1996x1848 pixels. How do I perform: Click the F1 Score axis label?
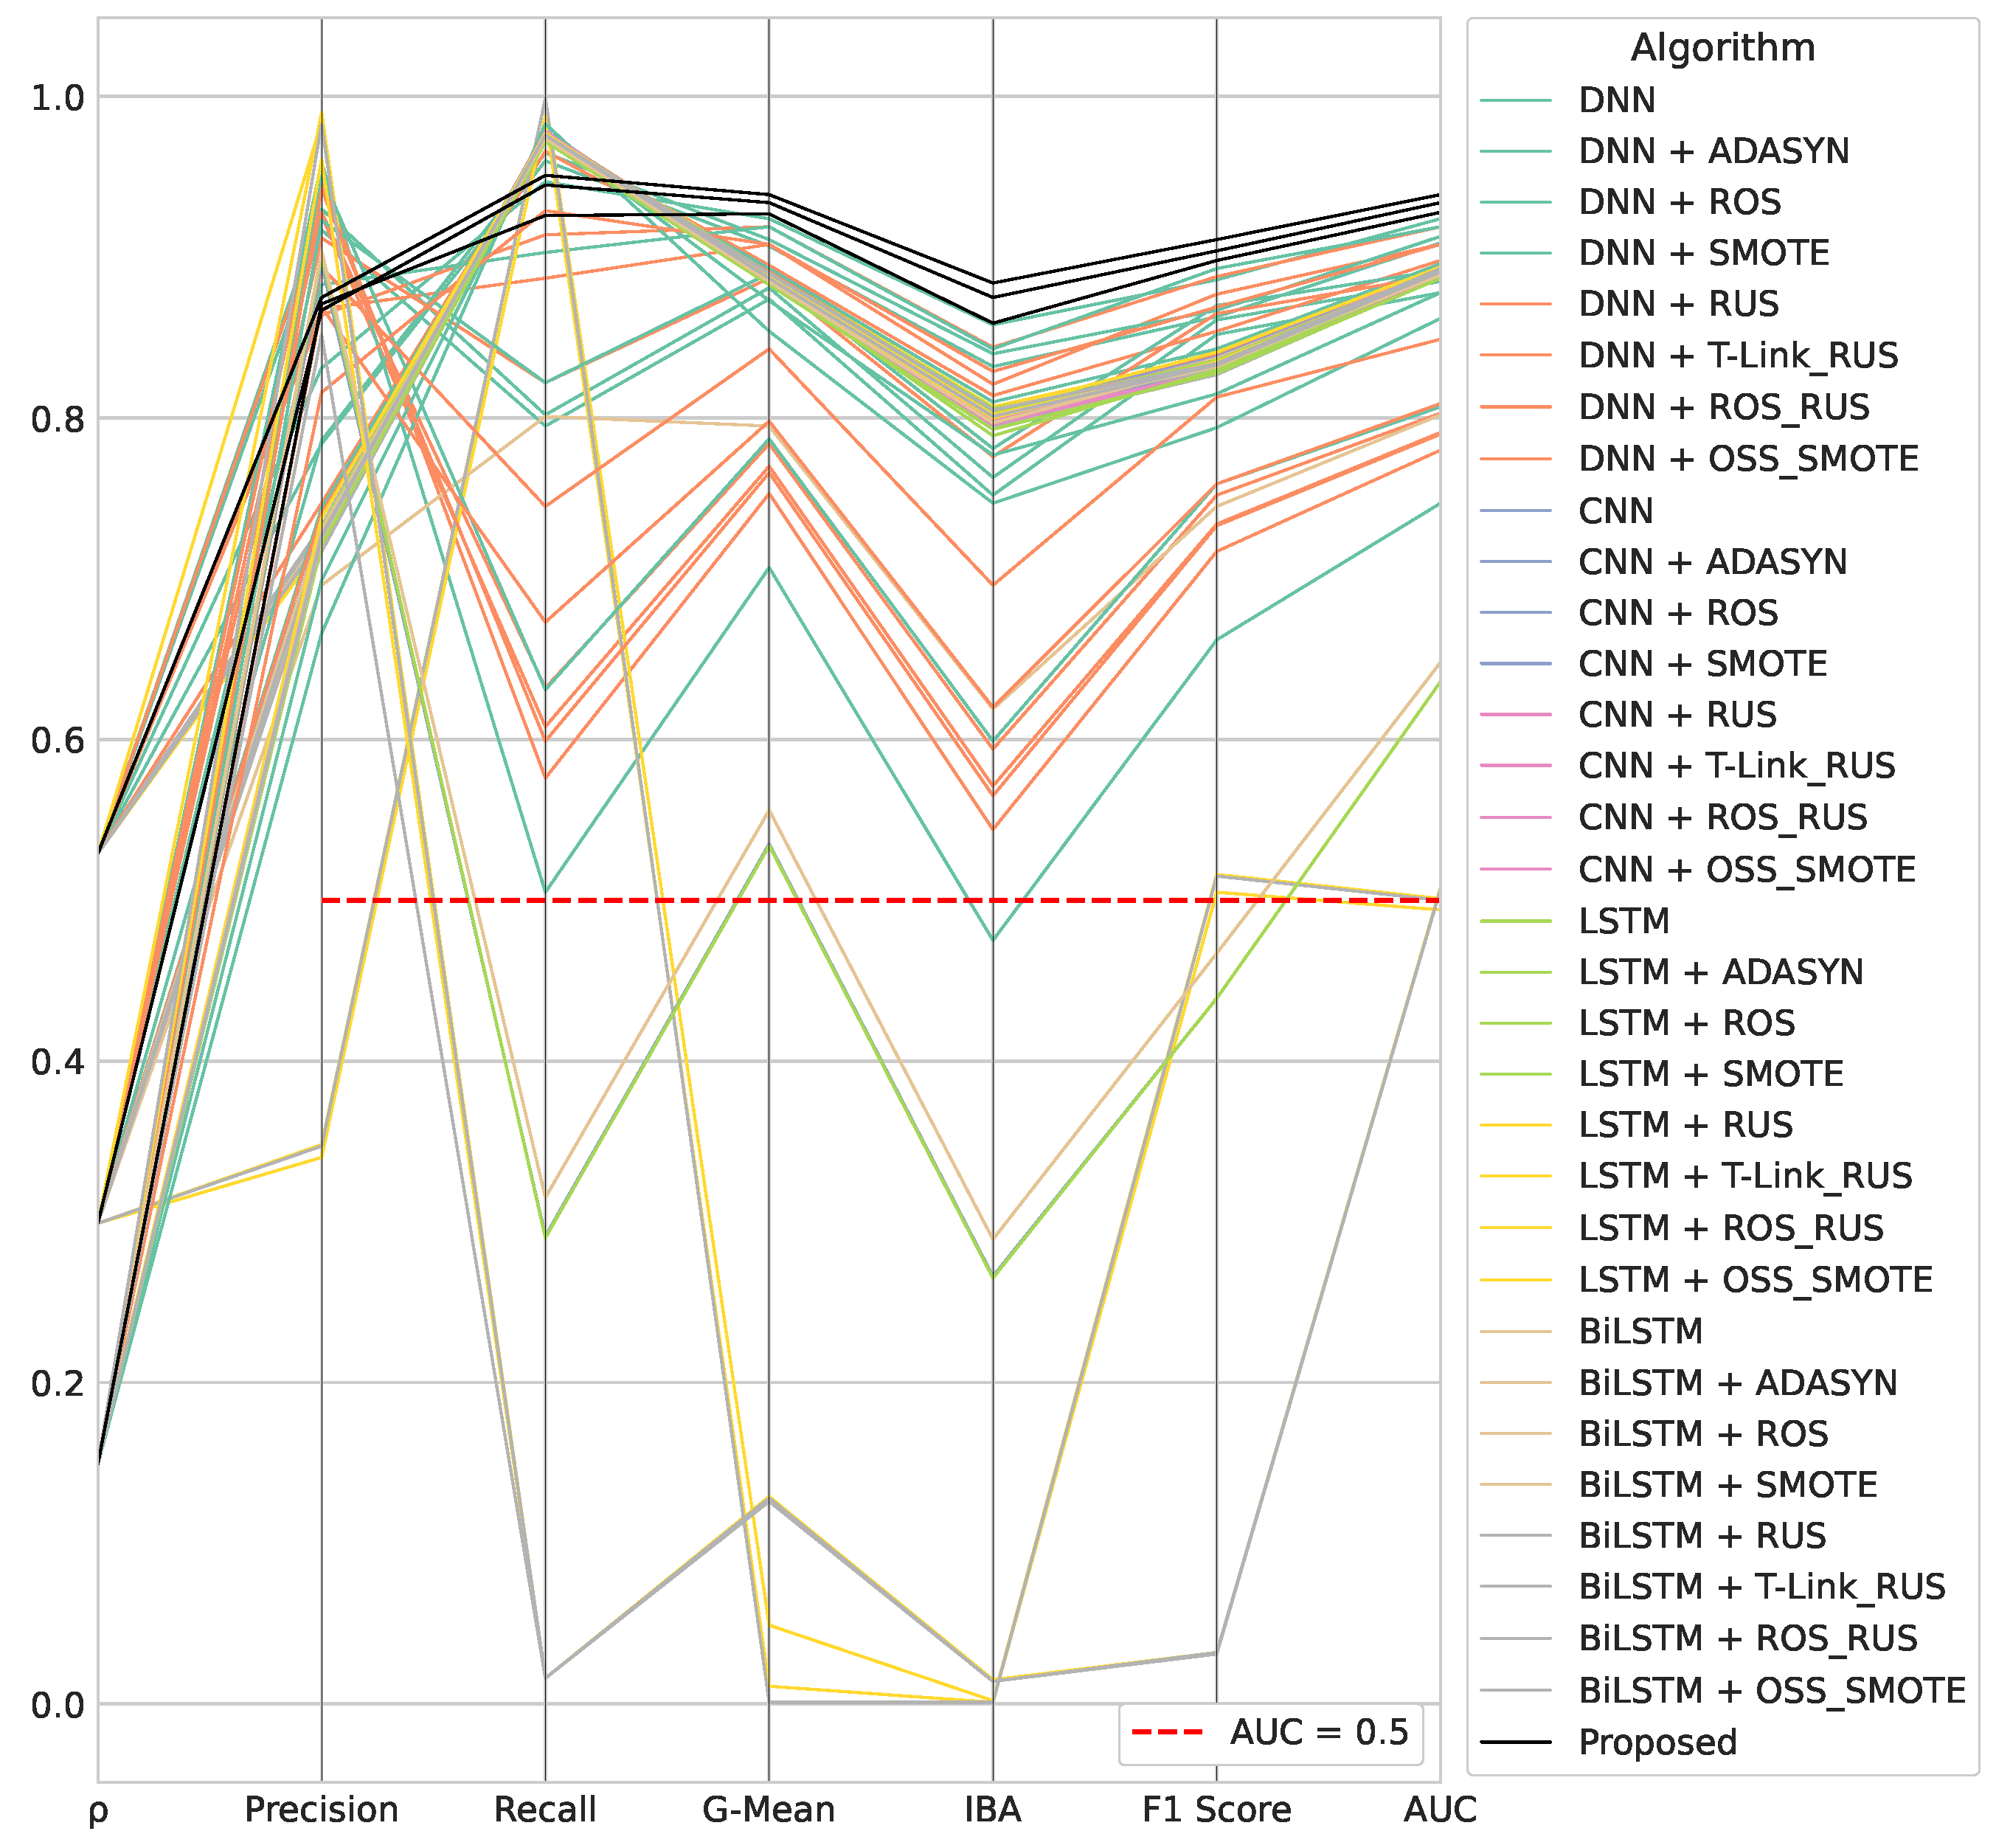pos(1216,1809)
